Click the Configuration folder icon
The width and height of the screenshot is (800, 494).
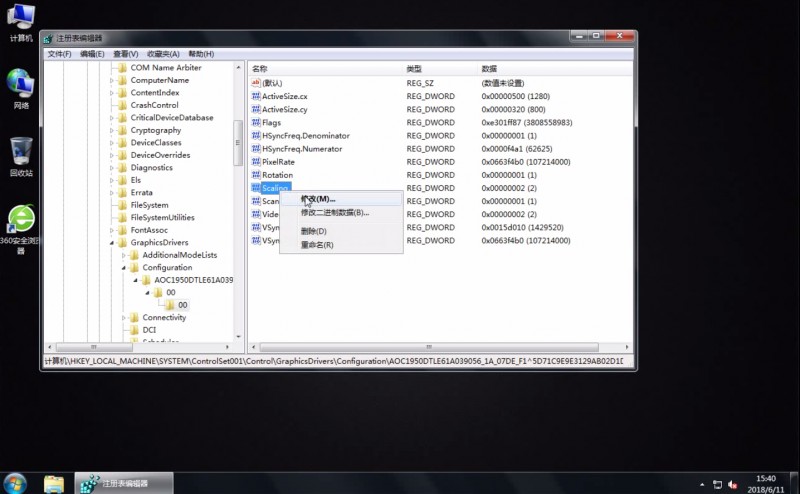point(134,267)
